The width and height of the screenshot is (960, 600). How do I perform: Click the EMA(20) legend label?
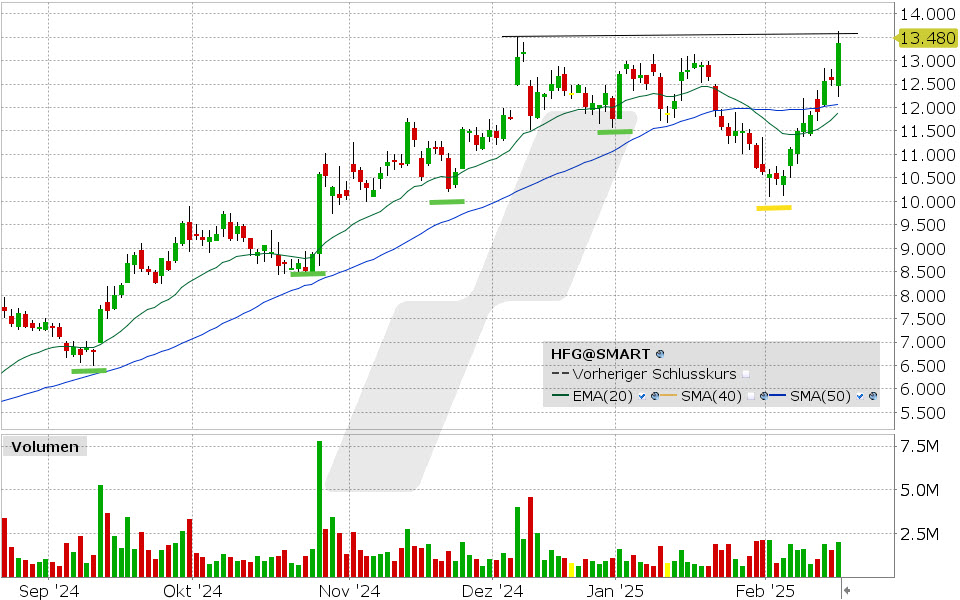602,396
